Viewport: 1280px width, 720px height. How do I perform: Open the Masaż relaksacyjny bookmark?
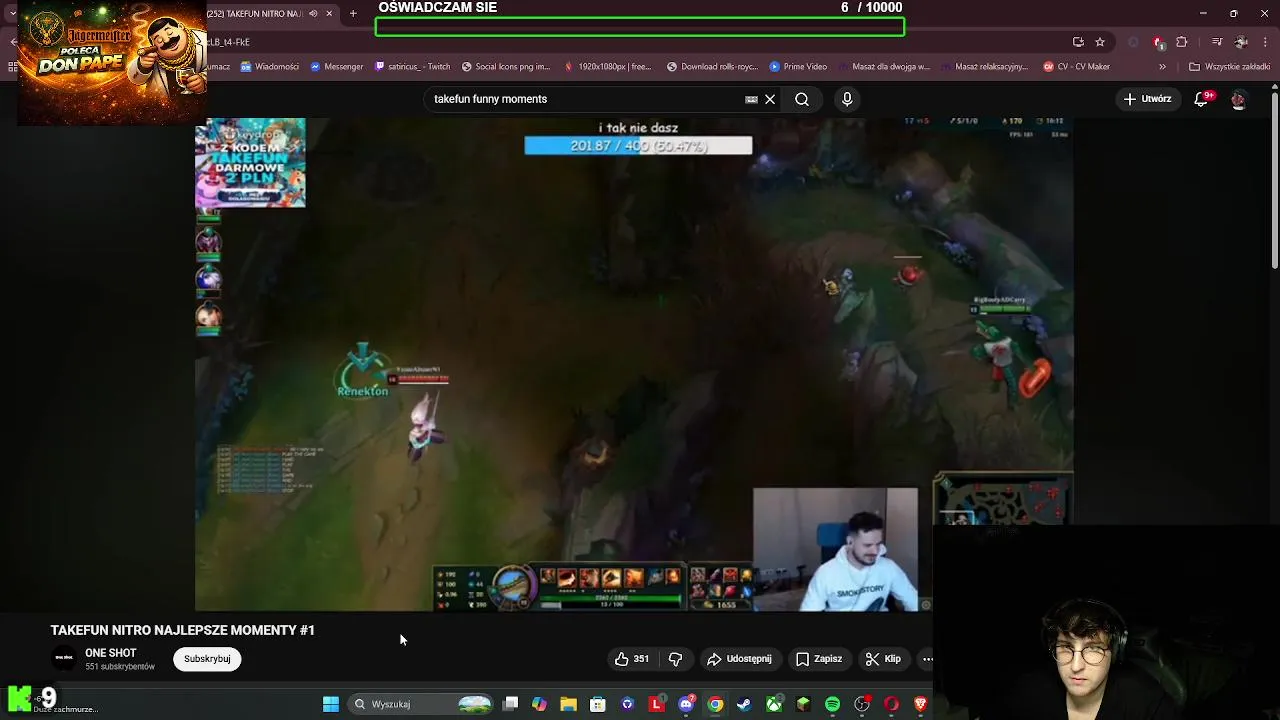pos(986,67)
